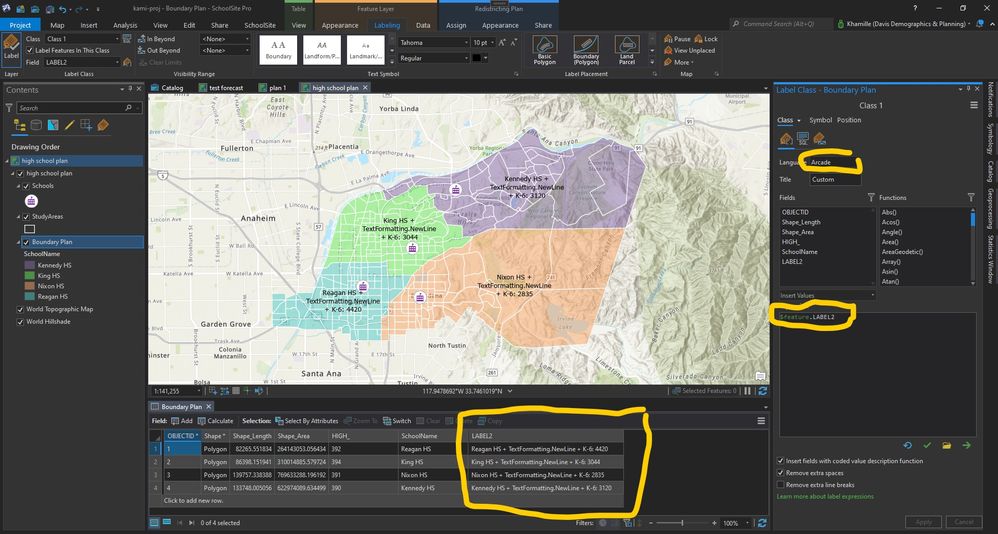Uncheck Label Features In This Class
The image size is (998, 534).
29,50
